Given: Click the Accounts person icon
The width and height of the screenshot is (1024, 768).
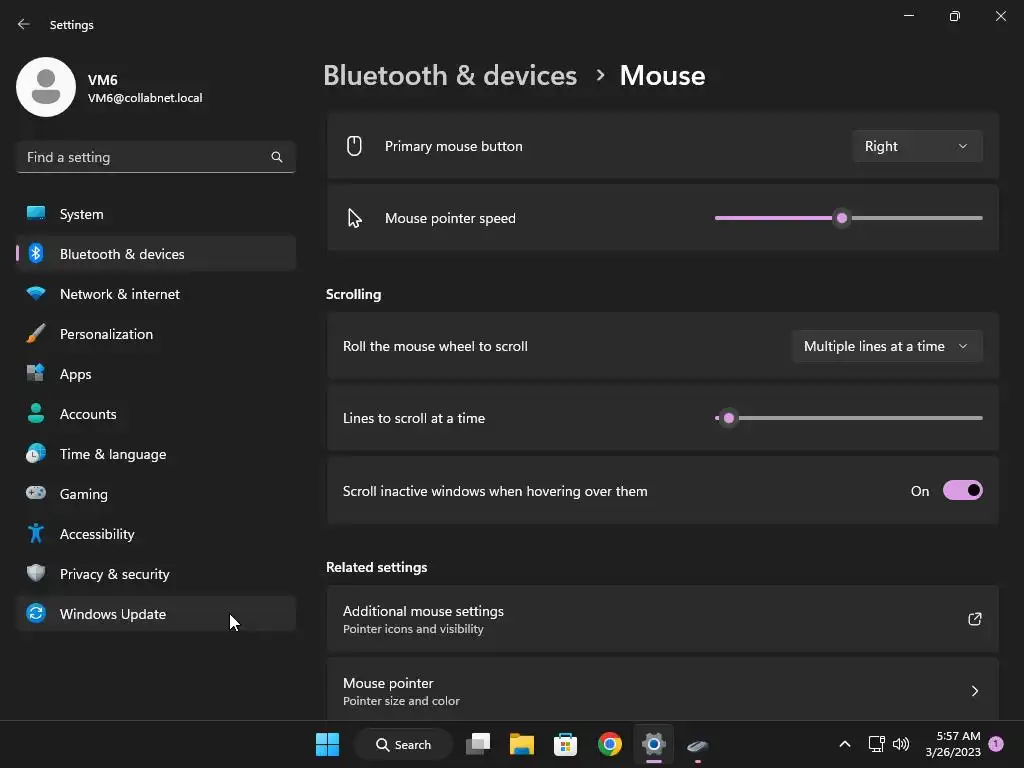Looking at the screenshot, I should tap(36, 413).
